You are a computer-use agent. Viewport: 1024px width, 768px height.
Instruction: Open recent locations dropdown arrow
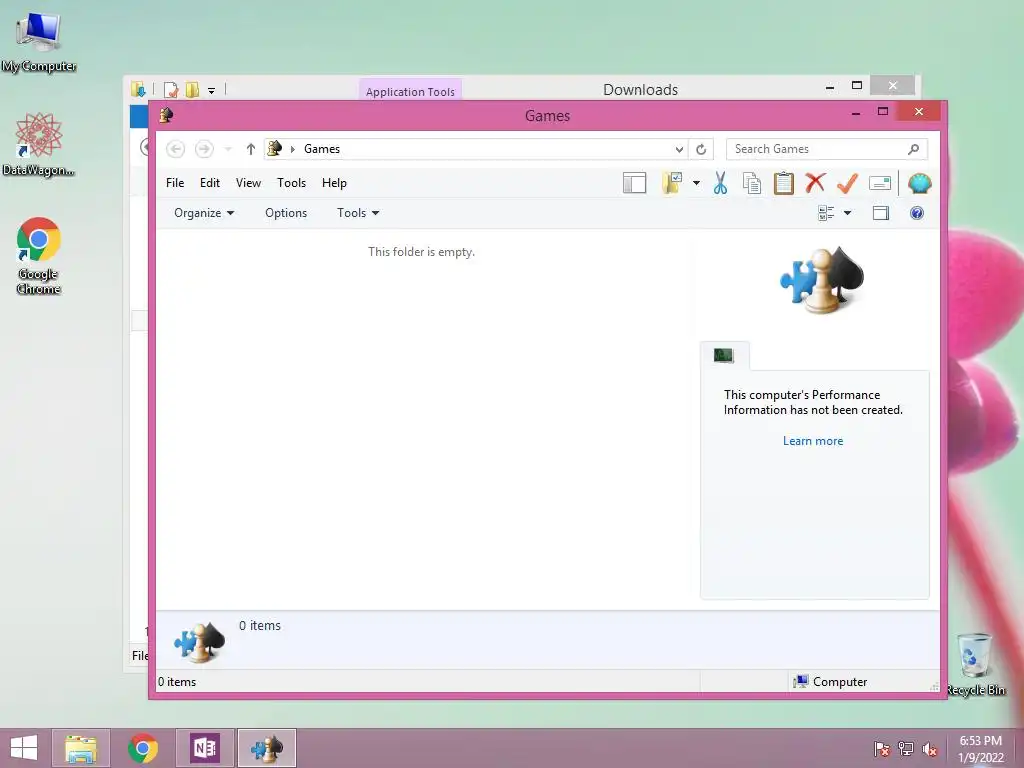coord(228,149)
